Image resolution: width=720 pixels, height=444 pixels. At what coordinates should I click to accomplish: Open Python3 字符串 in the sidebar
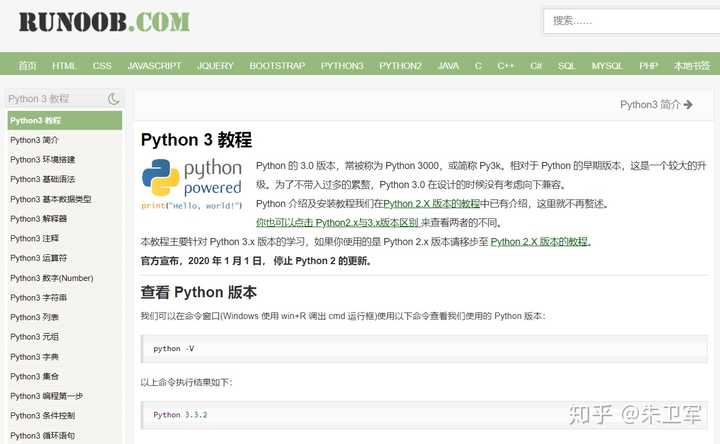coord(39,298)
